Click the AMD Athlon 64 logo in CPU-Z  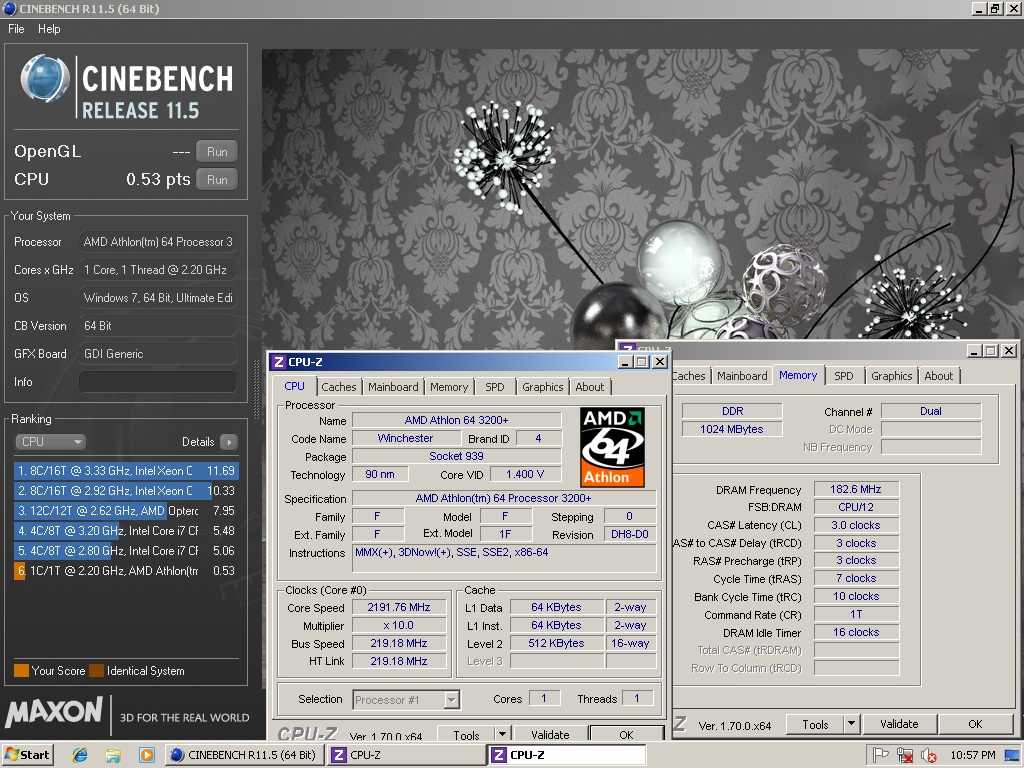click(613, 447)
